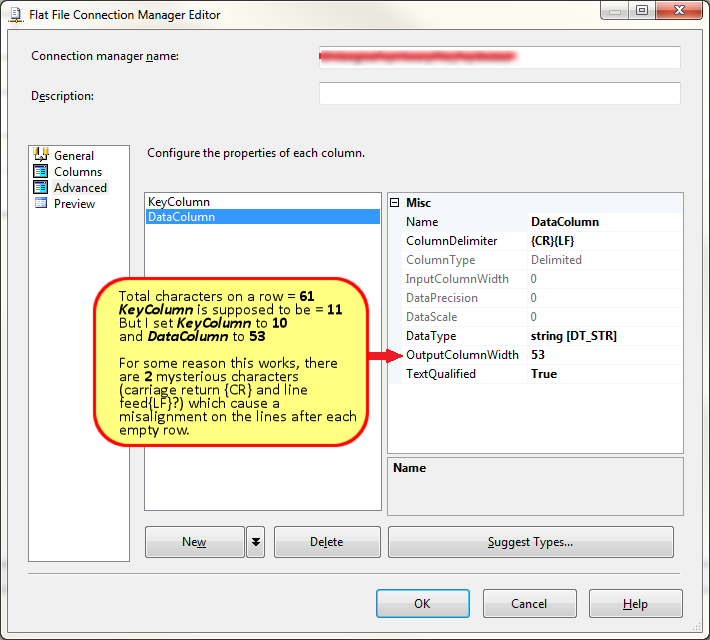The height and width of the screenshot is (640, 710).
Task: Open the Preview page
Action: [74, 204]
